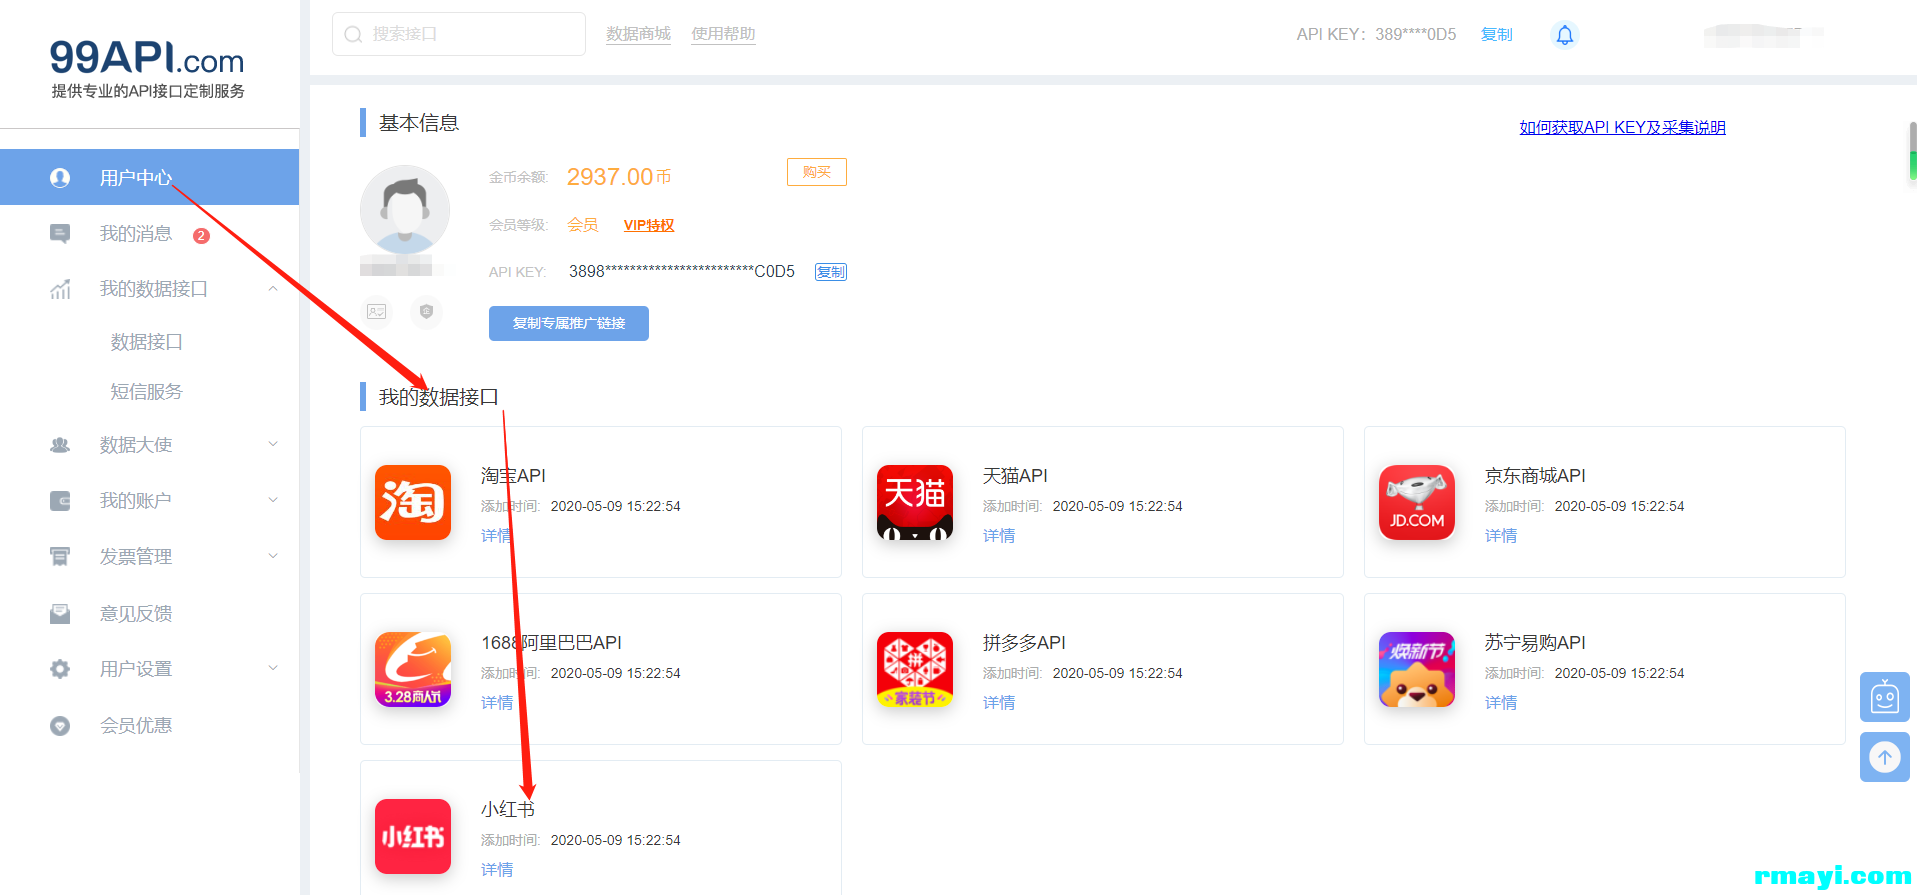The image size is (1917, 895).
Task: Click the 购买 coins button
Action: pos(817,172)
